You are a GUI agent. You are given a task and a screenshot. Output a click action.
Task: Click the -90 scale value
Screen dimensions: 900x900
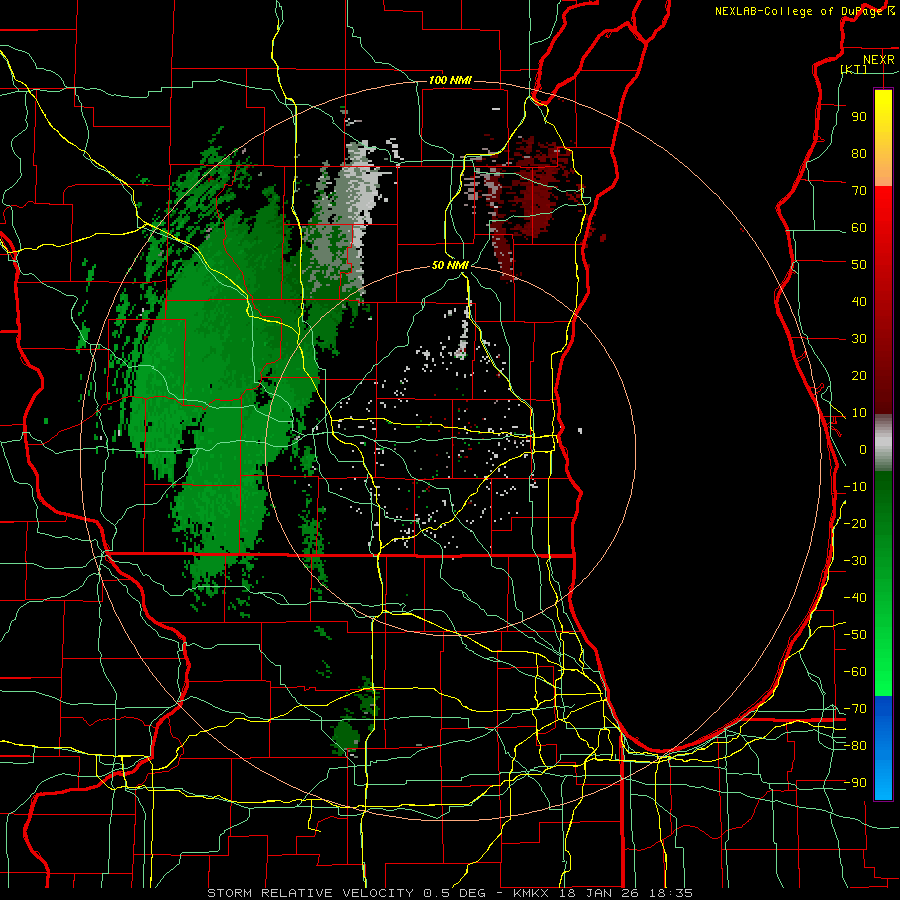coord(855,783)
